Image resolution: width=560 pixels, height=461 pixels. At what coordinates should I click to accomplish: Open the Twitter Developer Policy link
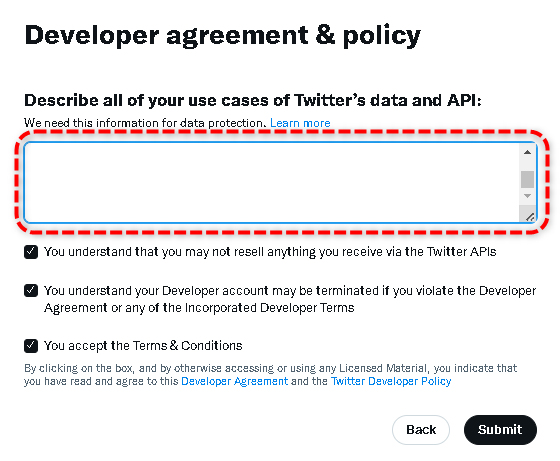(391, 381)
